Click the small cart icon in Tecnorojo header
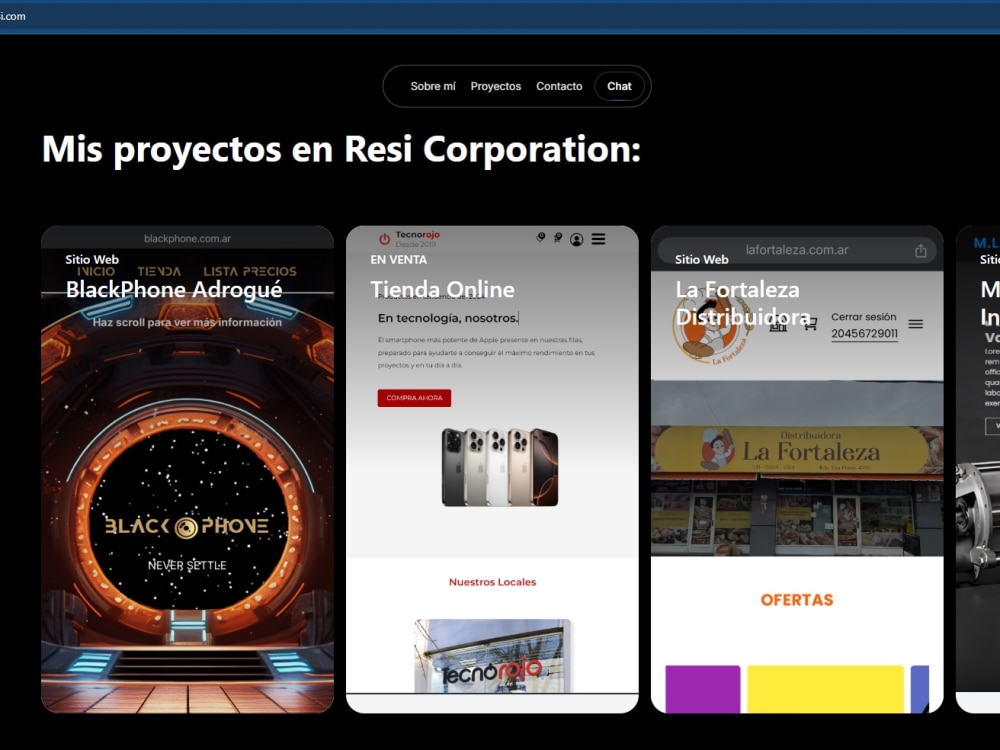Screen dimensions: 1000x750 click(558, 237)
